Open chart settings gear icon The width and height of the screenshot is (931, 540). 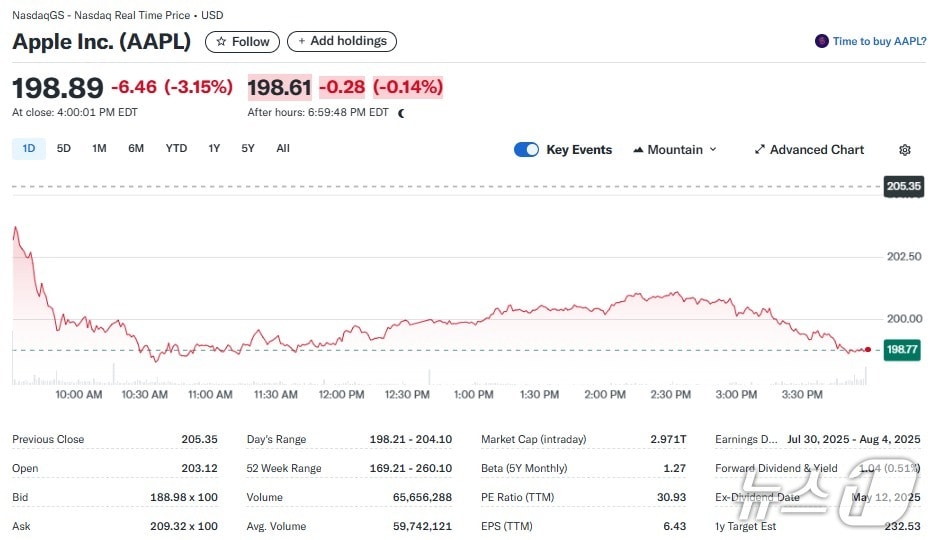click(905, 150)
